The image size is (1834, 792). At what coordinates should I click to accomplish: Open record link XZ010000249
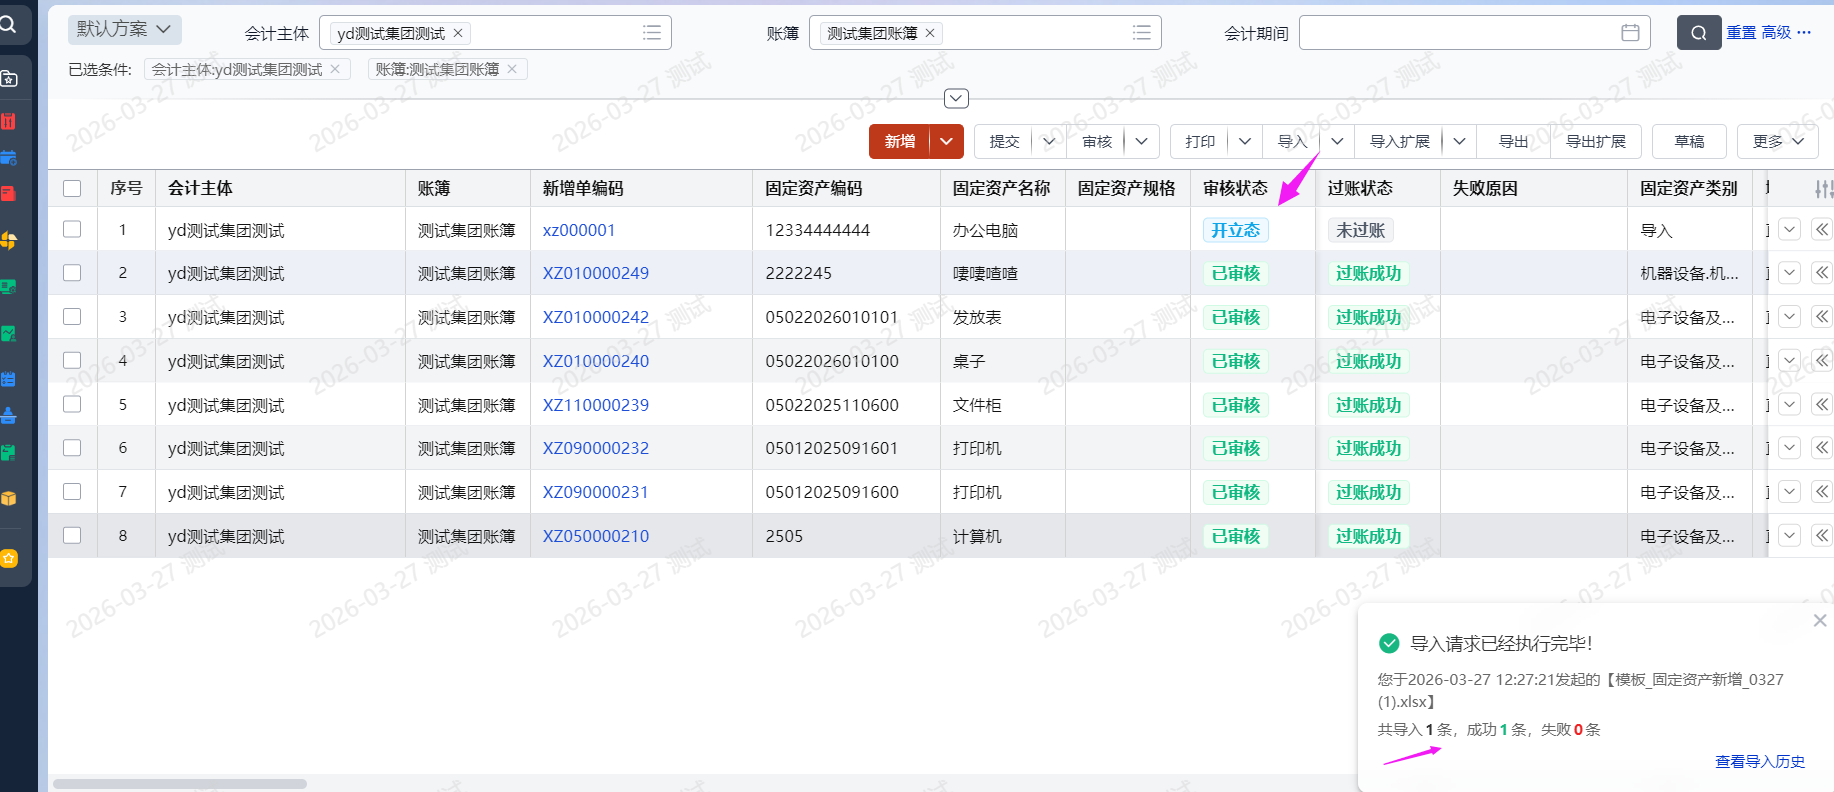tap(595, 273)
